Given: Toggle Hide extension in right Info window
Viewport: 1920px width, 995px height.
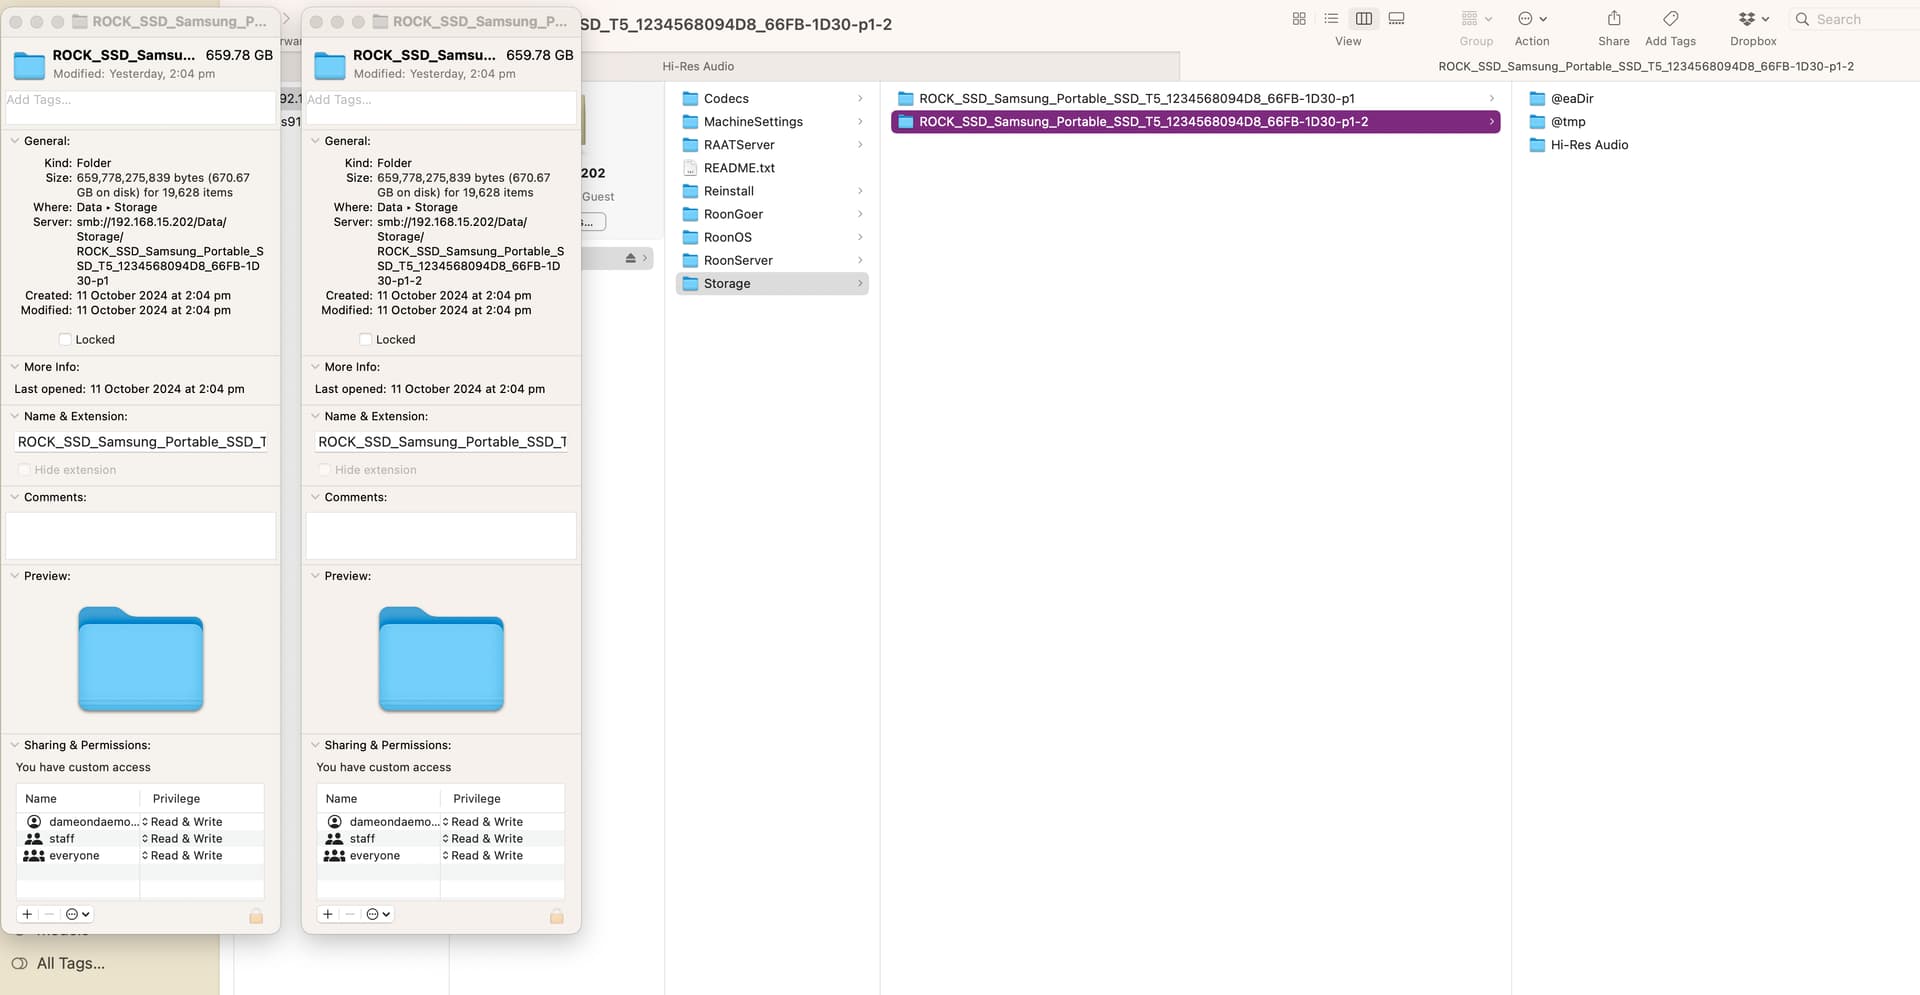Looking at the screenshot, I should click(324, 469).
